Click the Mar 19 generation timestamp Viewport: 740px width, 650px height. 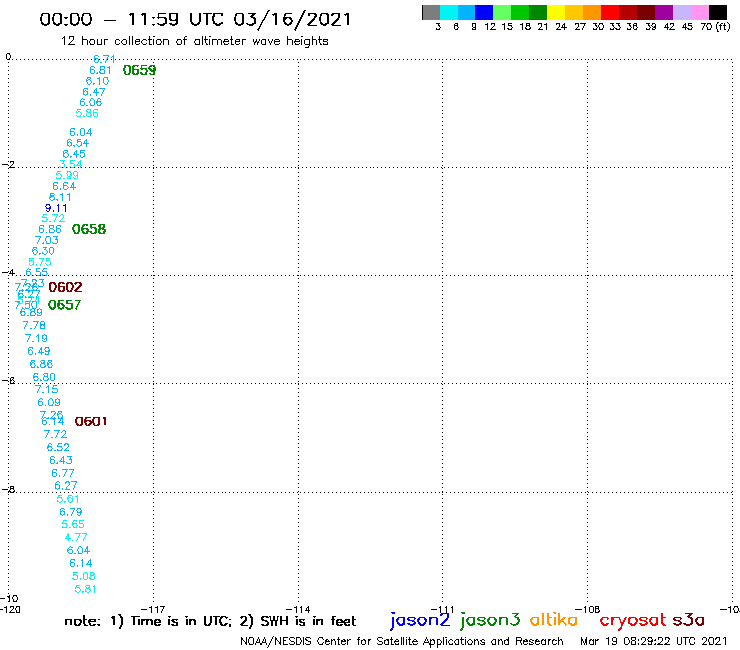click(654, 641)
